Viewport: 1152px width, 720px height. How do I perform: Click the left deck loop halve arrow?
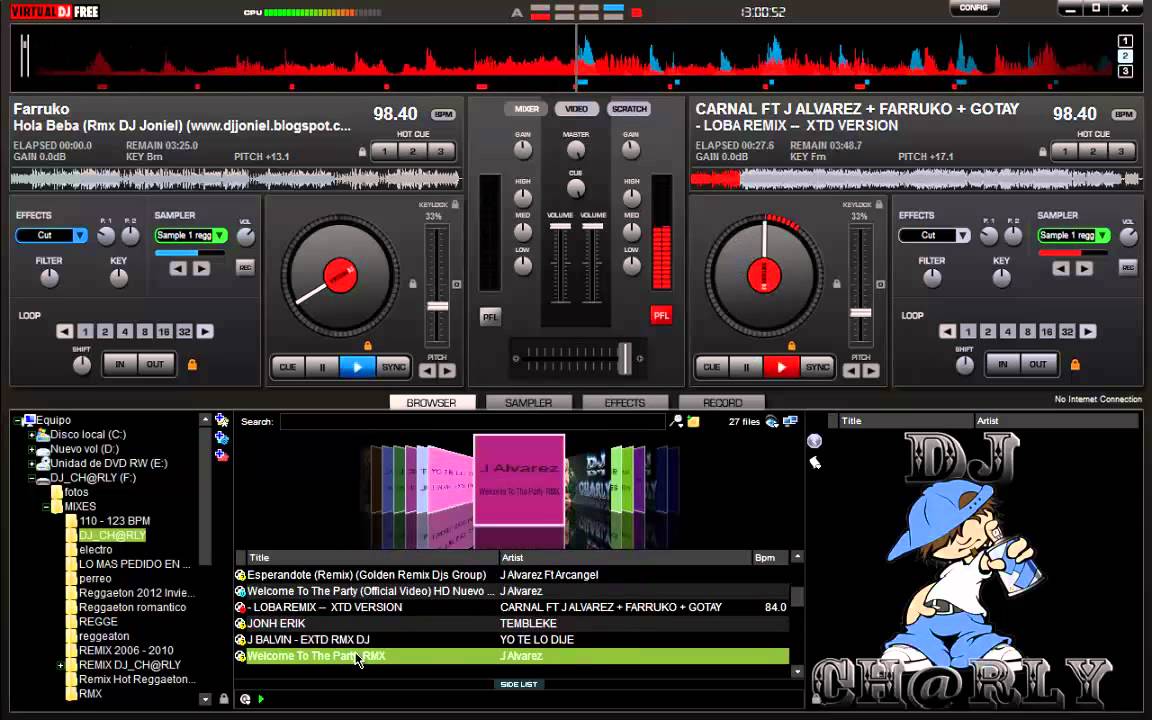point(65,331)
